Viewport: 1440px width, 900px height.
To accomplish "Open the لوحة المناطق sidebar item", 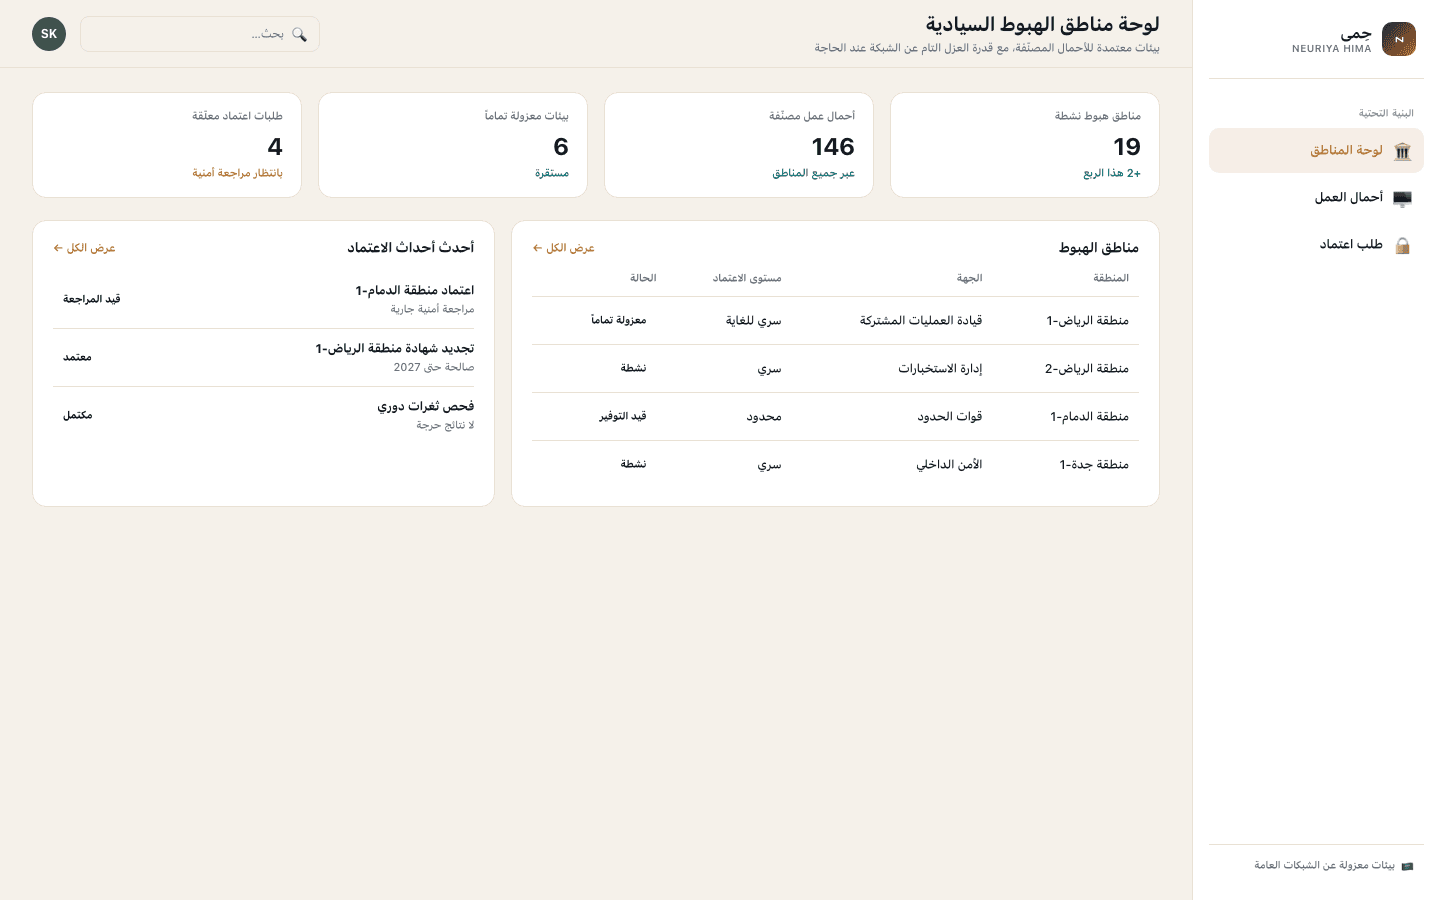I will pyautogui.click(x=1316, y=150).
